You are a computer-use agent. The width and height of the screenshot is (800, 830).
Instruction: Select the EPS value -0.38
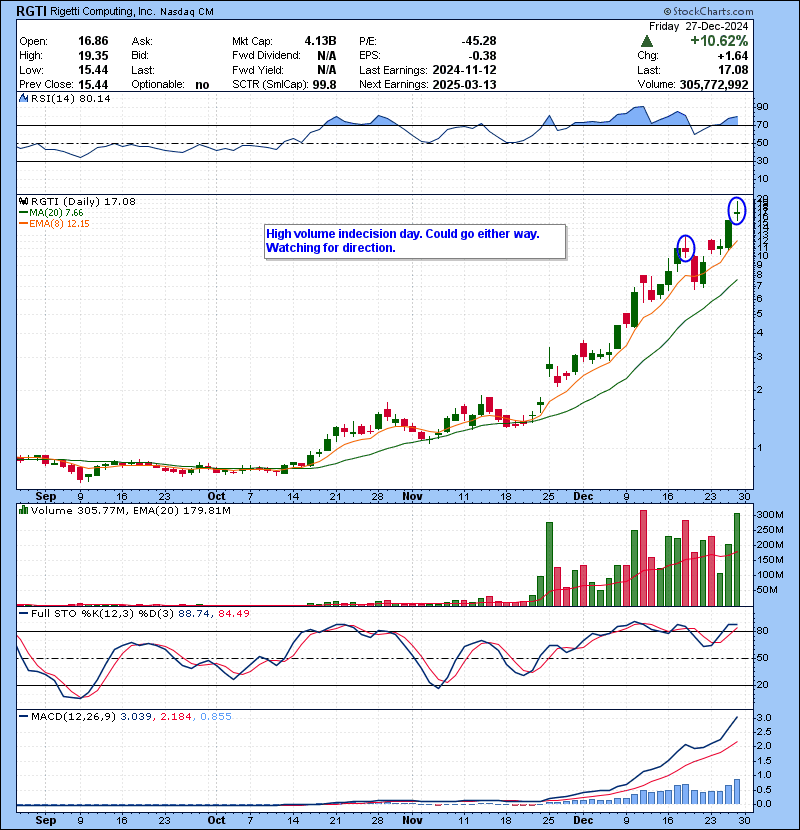482,56
